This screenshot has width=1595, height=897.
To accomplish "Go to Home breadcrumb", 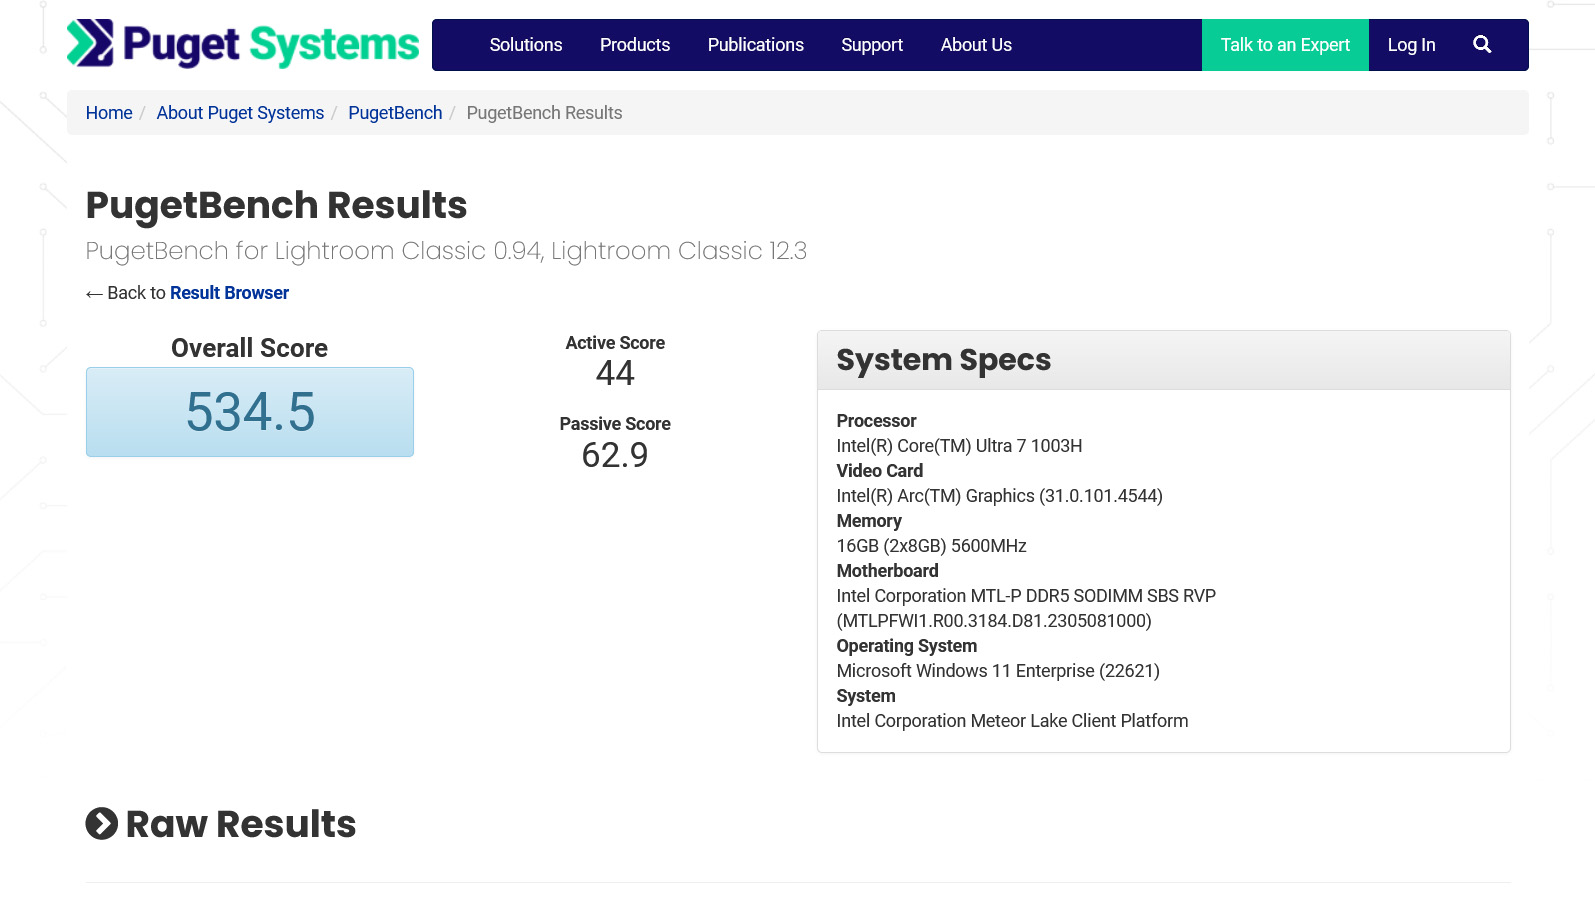I will 109,113.
